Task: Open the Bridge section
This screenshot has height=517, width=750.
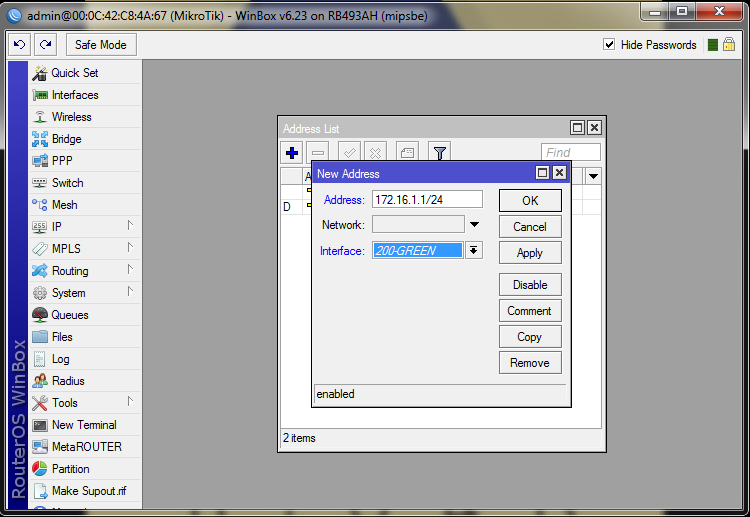Action: point(86,139)
